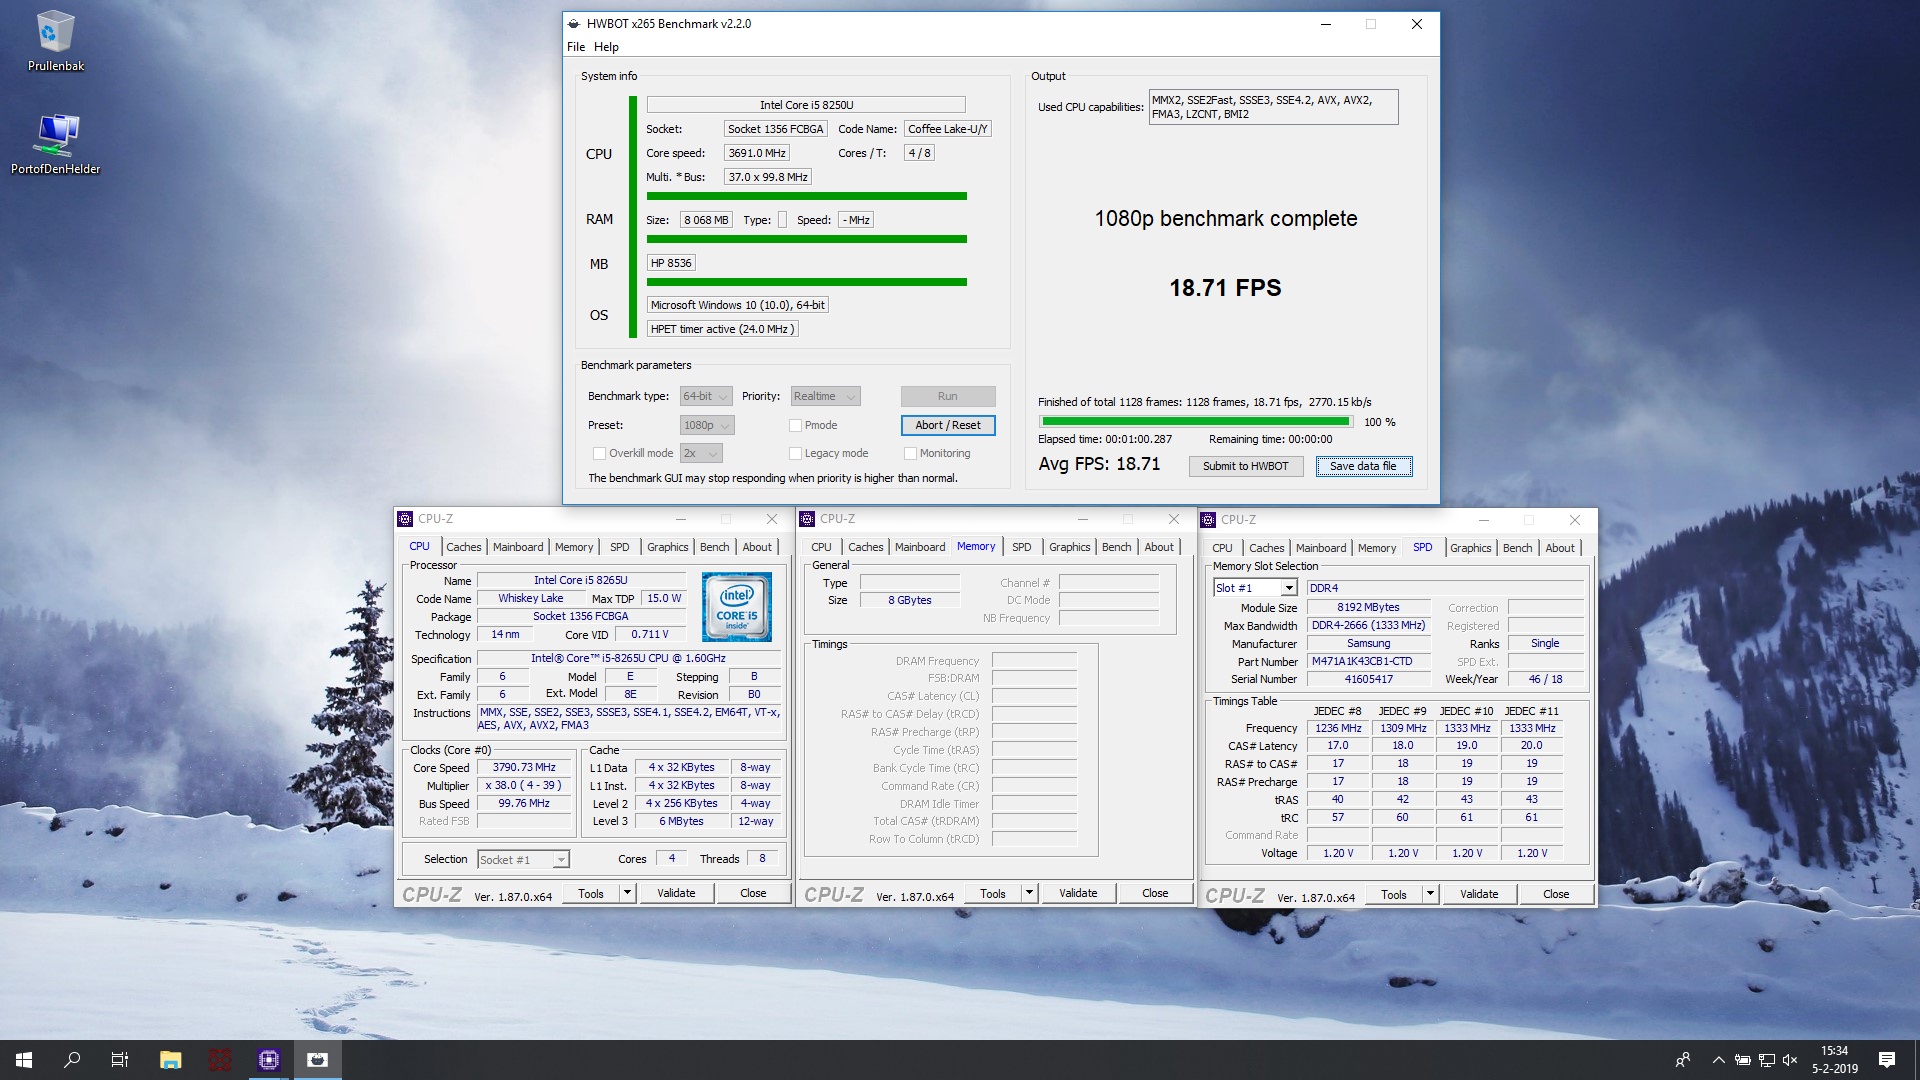The image size is (1920, 1080).
Task: Open the red app icon in taskbar
Action: pos(220,1060)
